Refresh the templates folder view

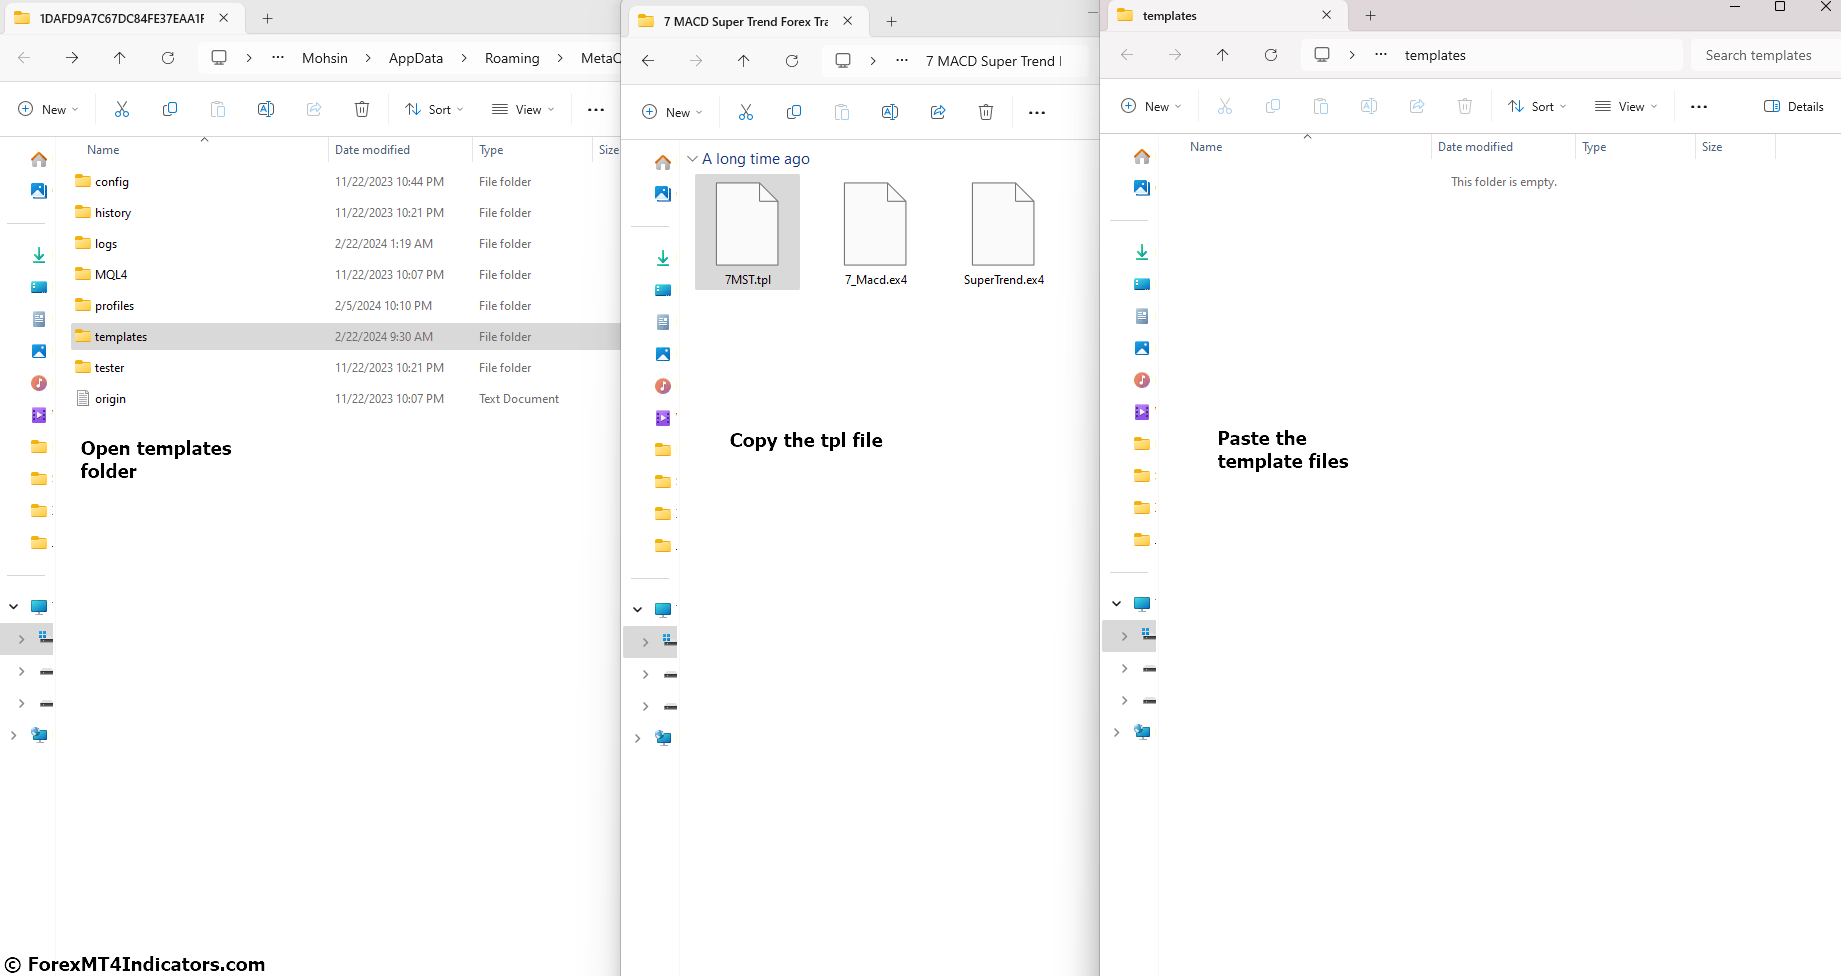pyautogui.click(x=1271, y=54)
